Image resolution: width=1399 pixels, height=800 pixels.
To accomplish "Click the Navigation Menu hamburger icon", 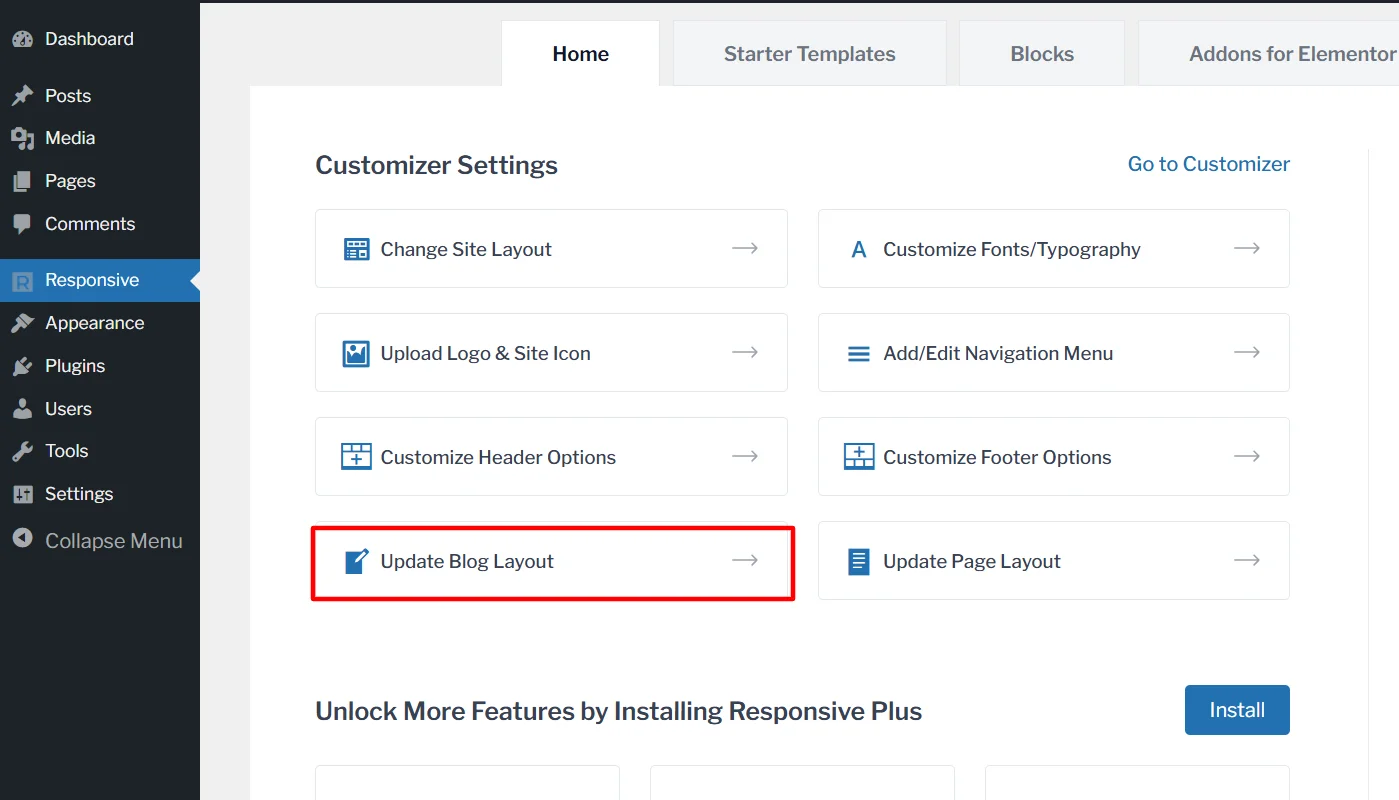I will 859,354.
